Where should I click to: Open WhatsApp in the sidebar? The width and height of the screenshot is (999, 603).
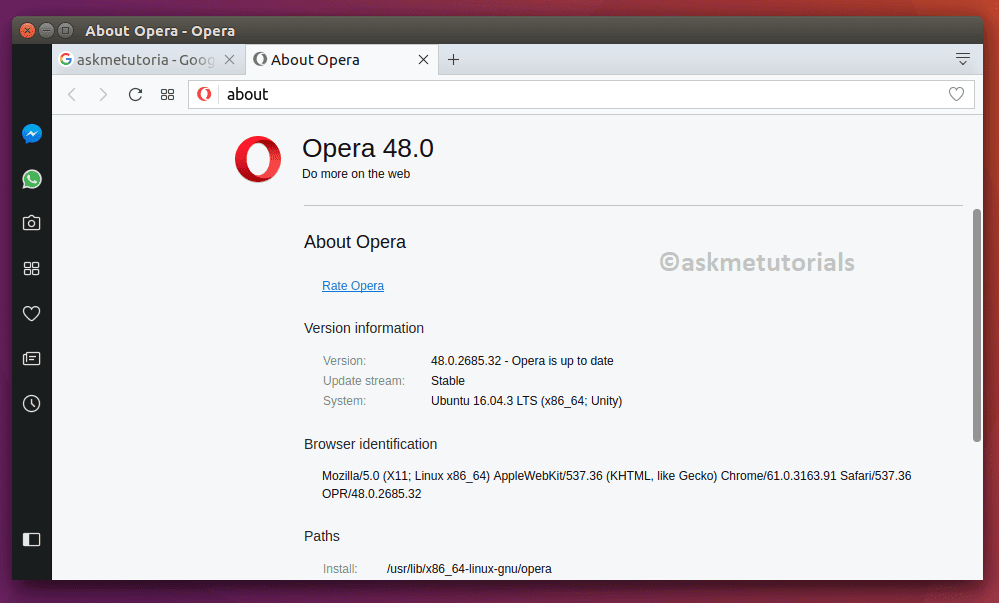32,179
